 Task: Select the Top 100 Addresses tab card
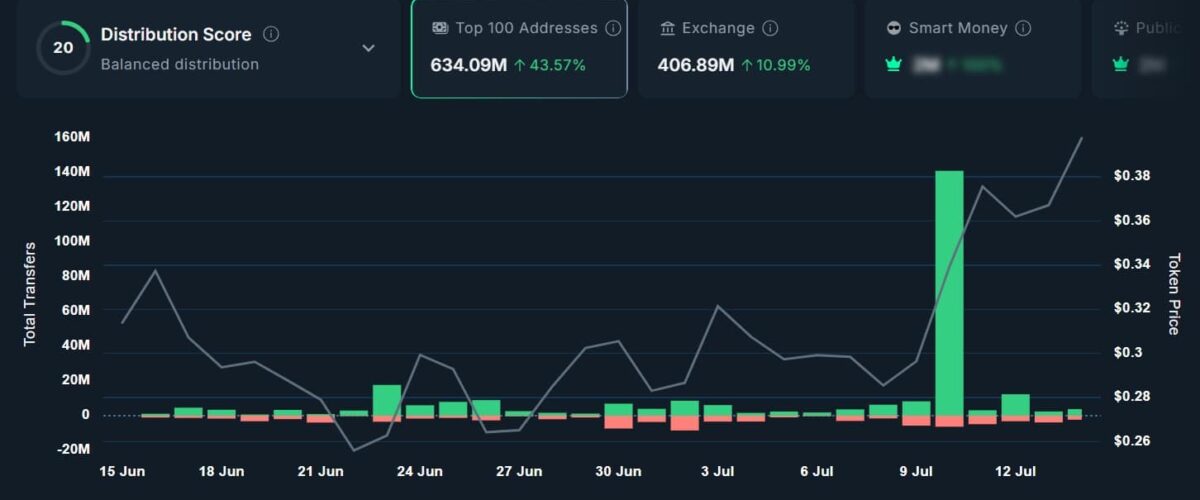tap(519, 48)
